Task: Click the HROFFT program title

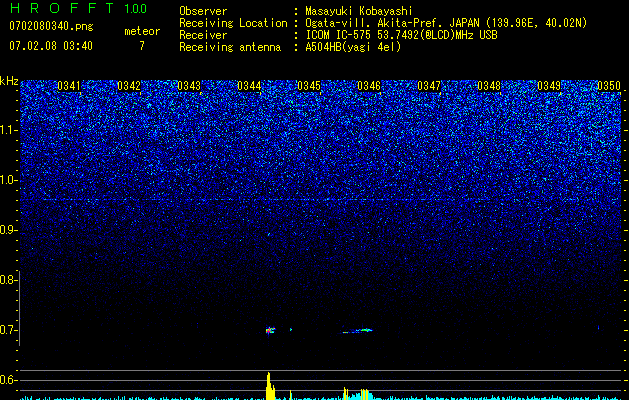Action: pyautogui.click(x=63, y=8)
